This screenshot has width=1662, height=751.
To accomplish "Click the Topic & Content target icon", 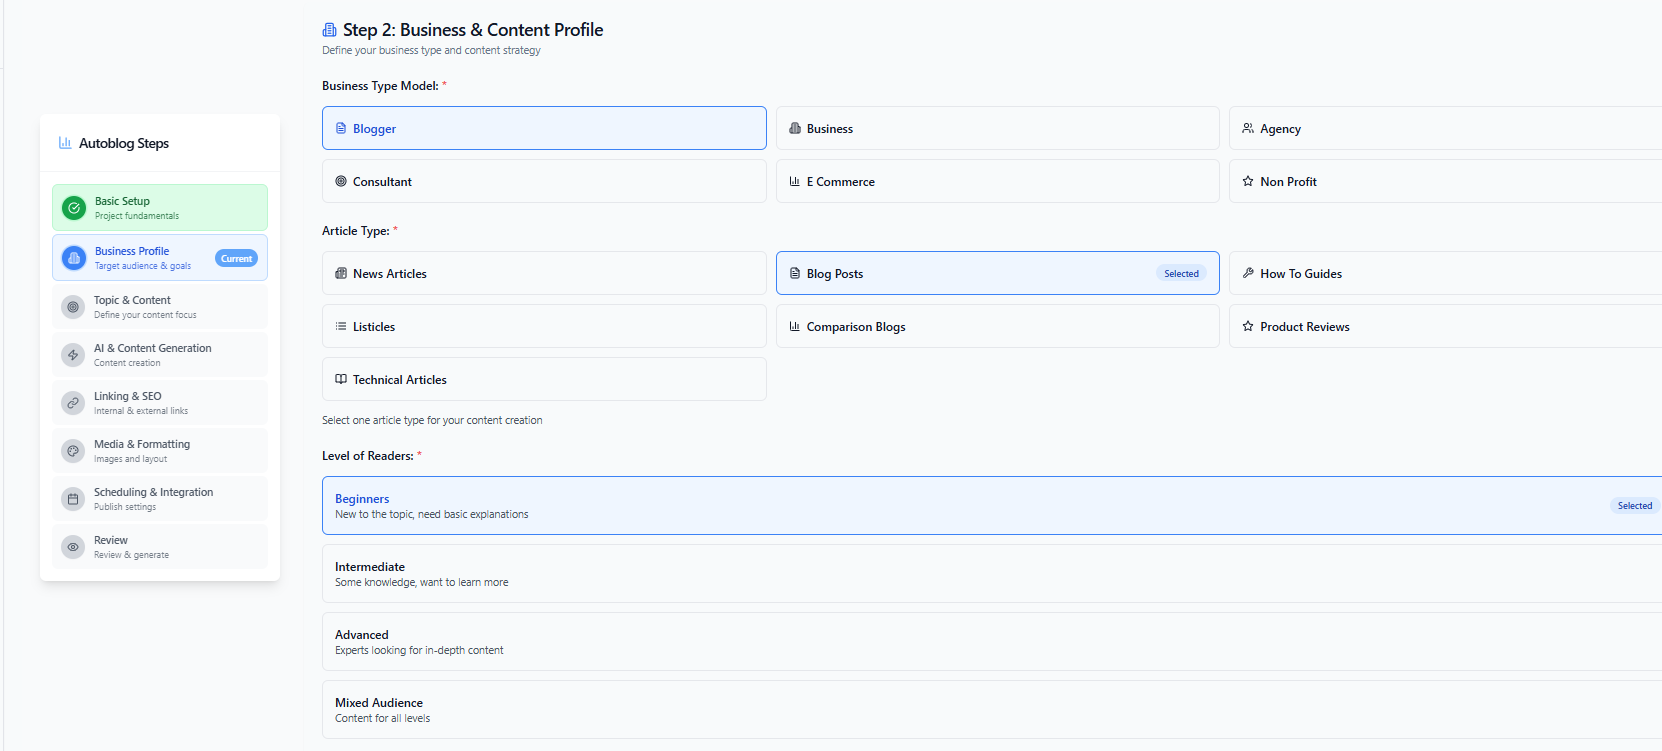I will pos(73,307).
